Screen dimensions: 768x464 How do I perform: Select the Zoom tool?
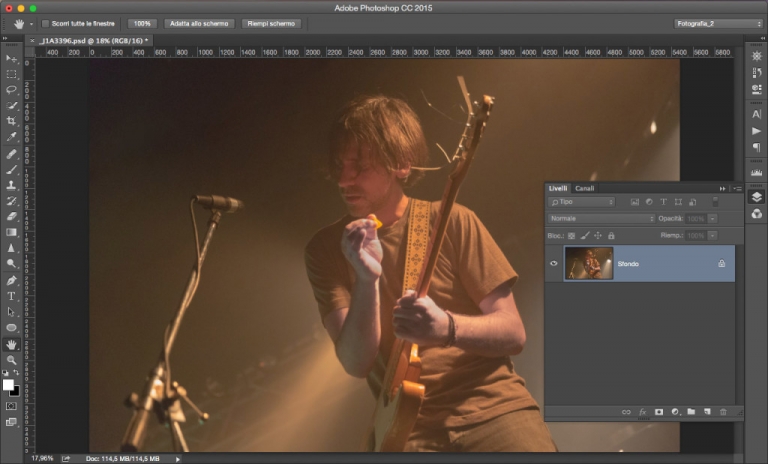click(11, 360)
